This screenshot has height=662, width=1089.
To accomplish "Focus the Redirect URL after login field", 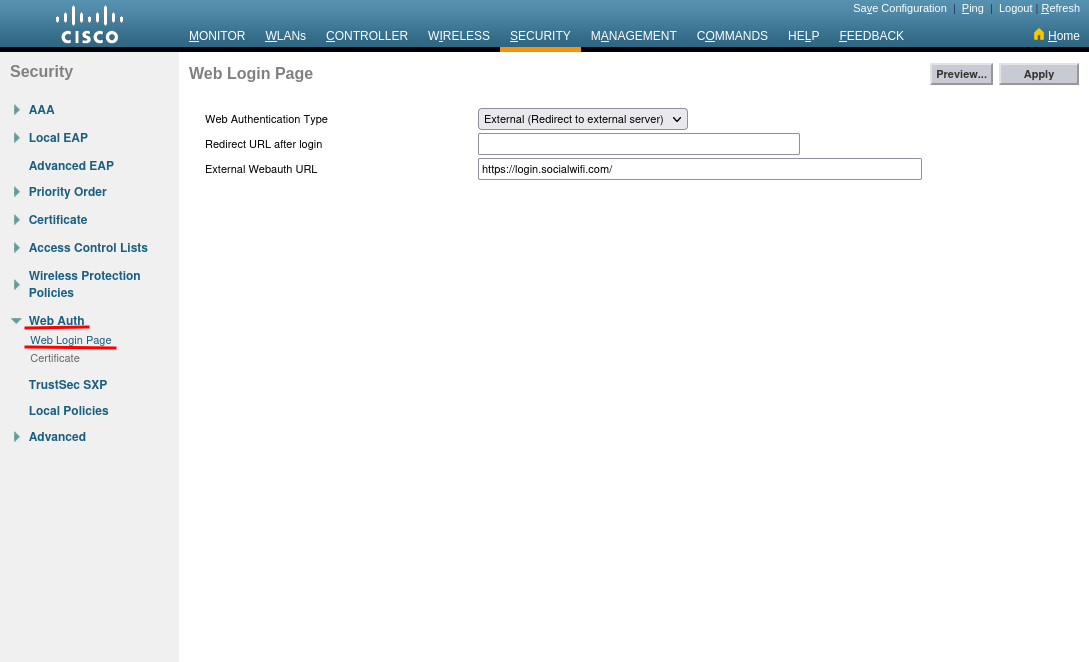I will pos(638,144).
